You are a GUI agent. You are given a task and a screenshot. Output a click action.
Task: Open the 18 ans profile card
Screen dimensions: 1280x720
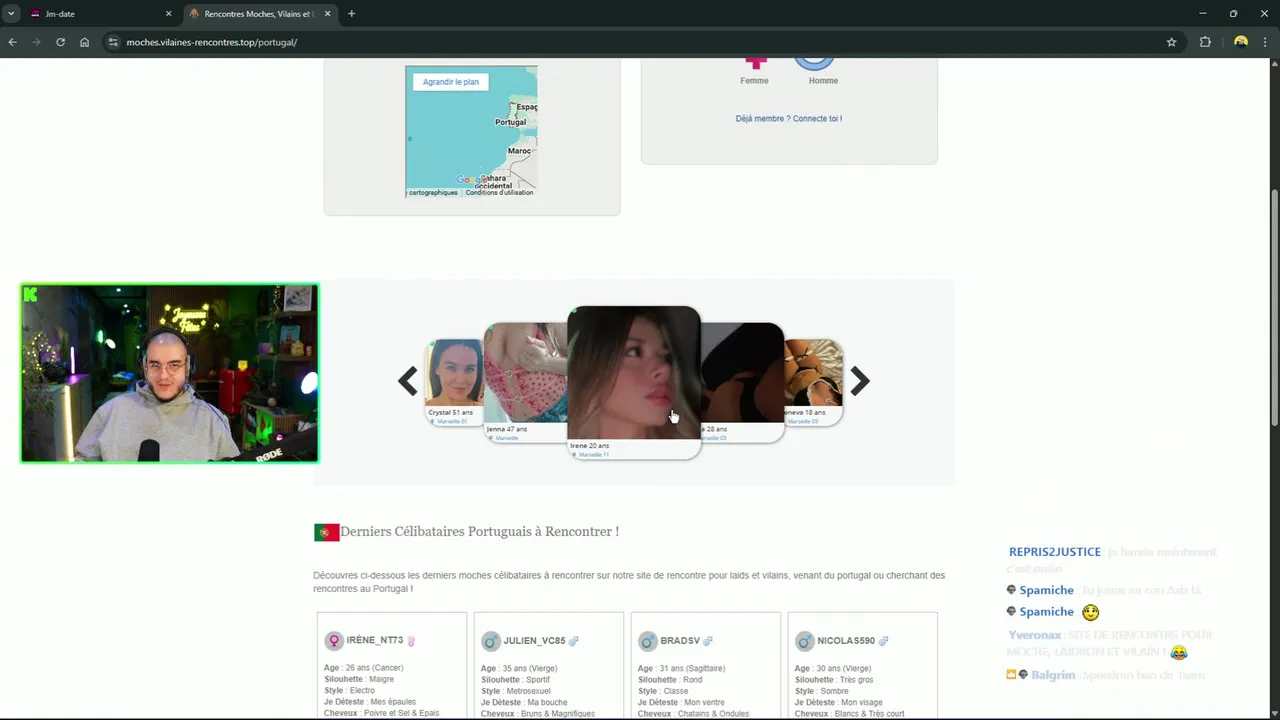tap(813, 382)
